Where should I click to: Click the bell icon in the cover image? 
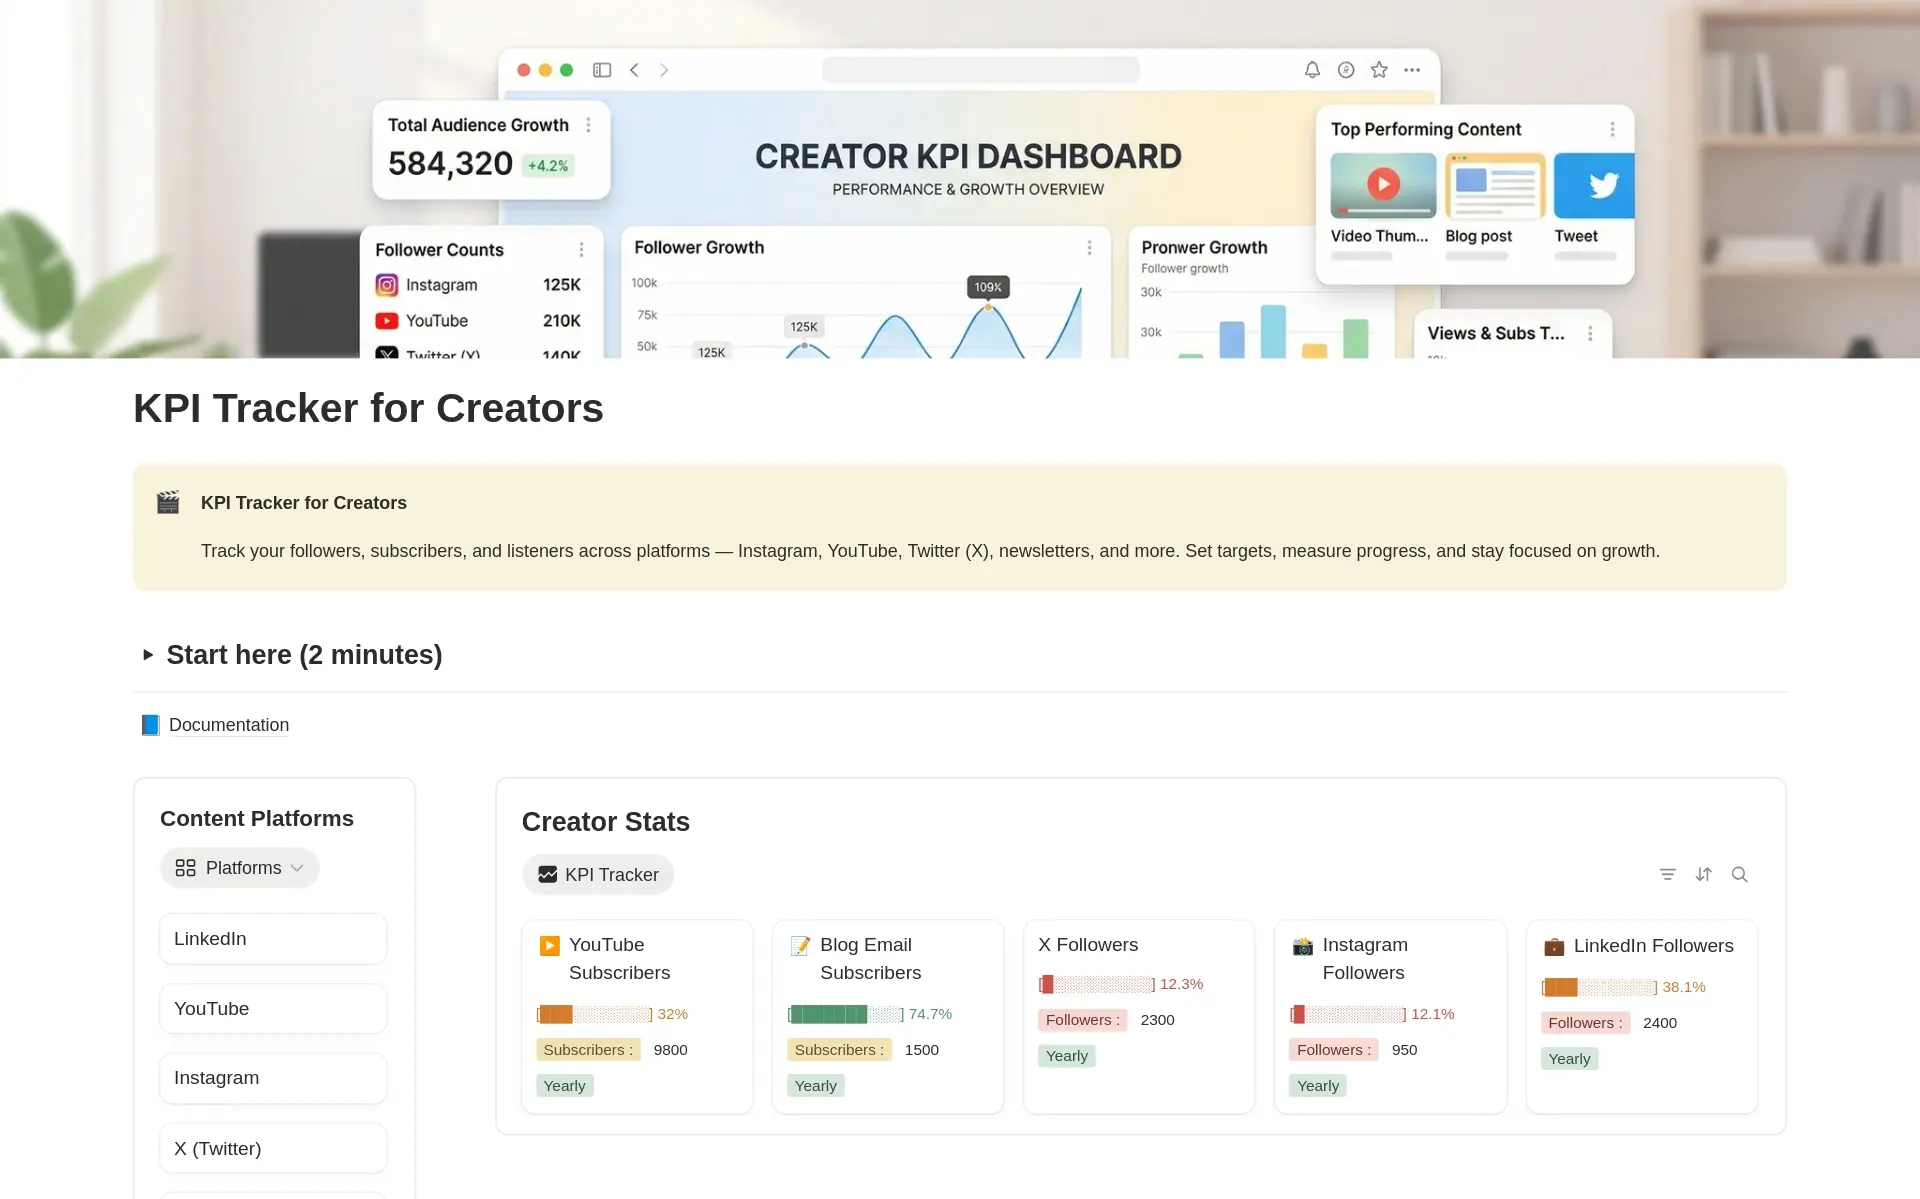tap(1312, 70)
